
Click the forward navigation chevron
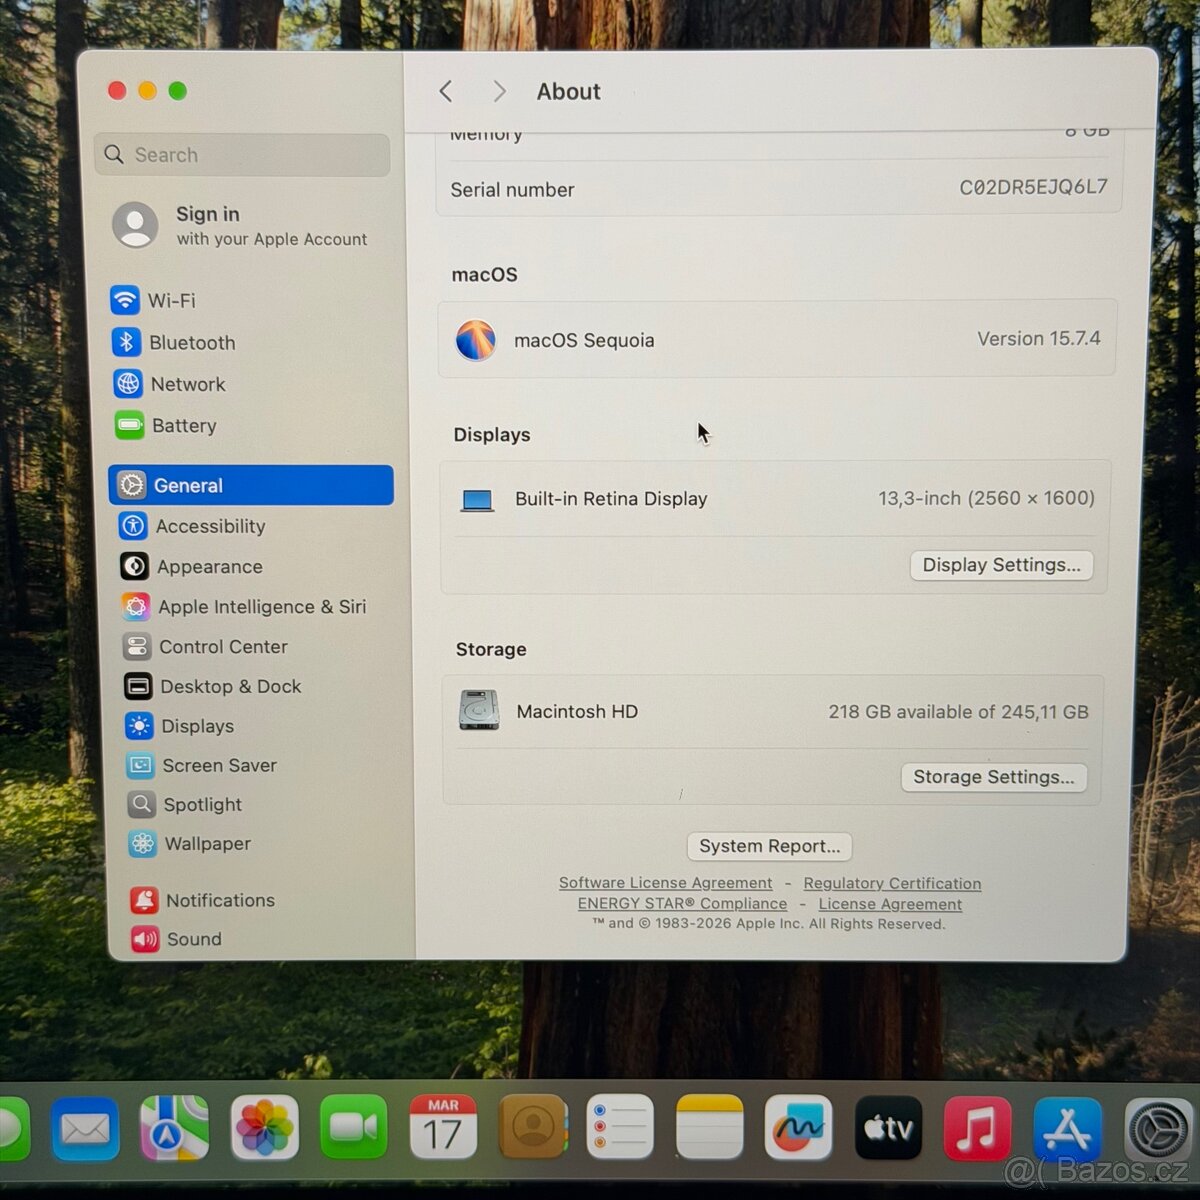click(499, 91)
